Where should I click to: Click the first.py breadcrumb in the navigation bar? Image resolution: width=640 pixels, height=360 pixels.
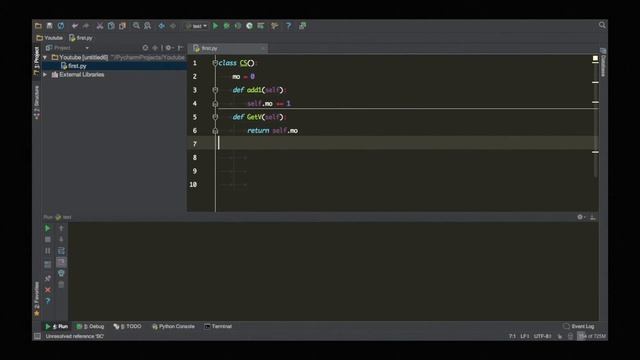click(x=81, y=38)
